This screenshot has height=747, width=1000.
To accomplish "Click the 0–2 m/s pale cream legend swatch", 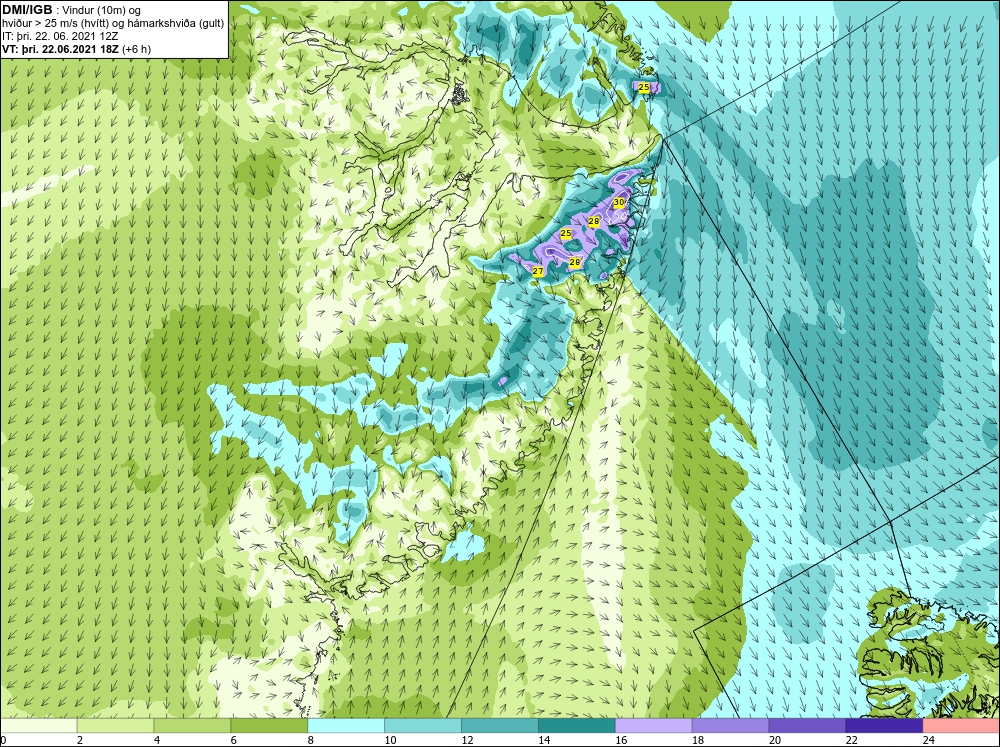I will pyautogui.click(x=38, y=726).
